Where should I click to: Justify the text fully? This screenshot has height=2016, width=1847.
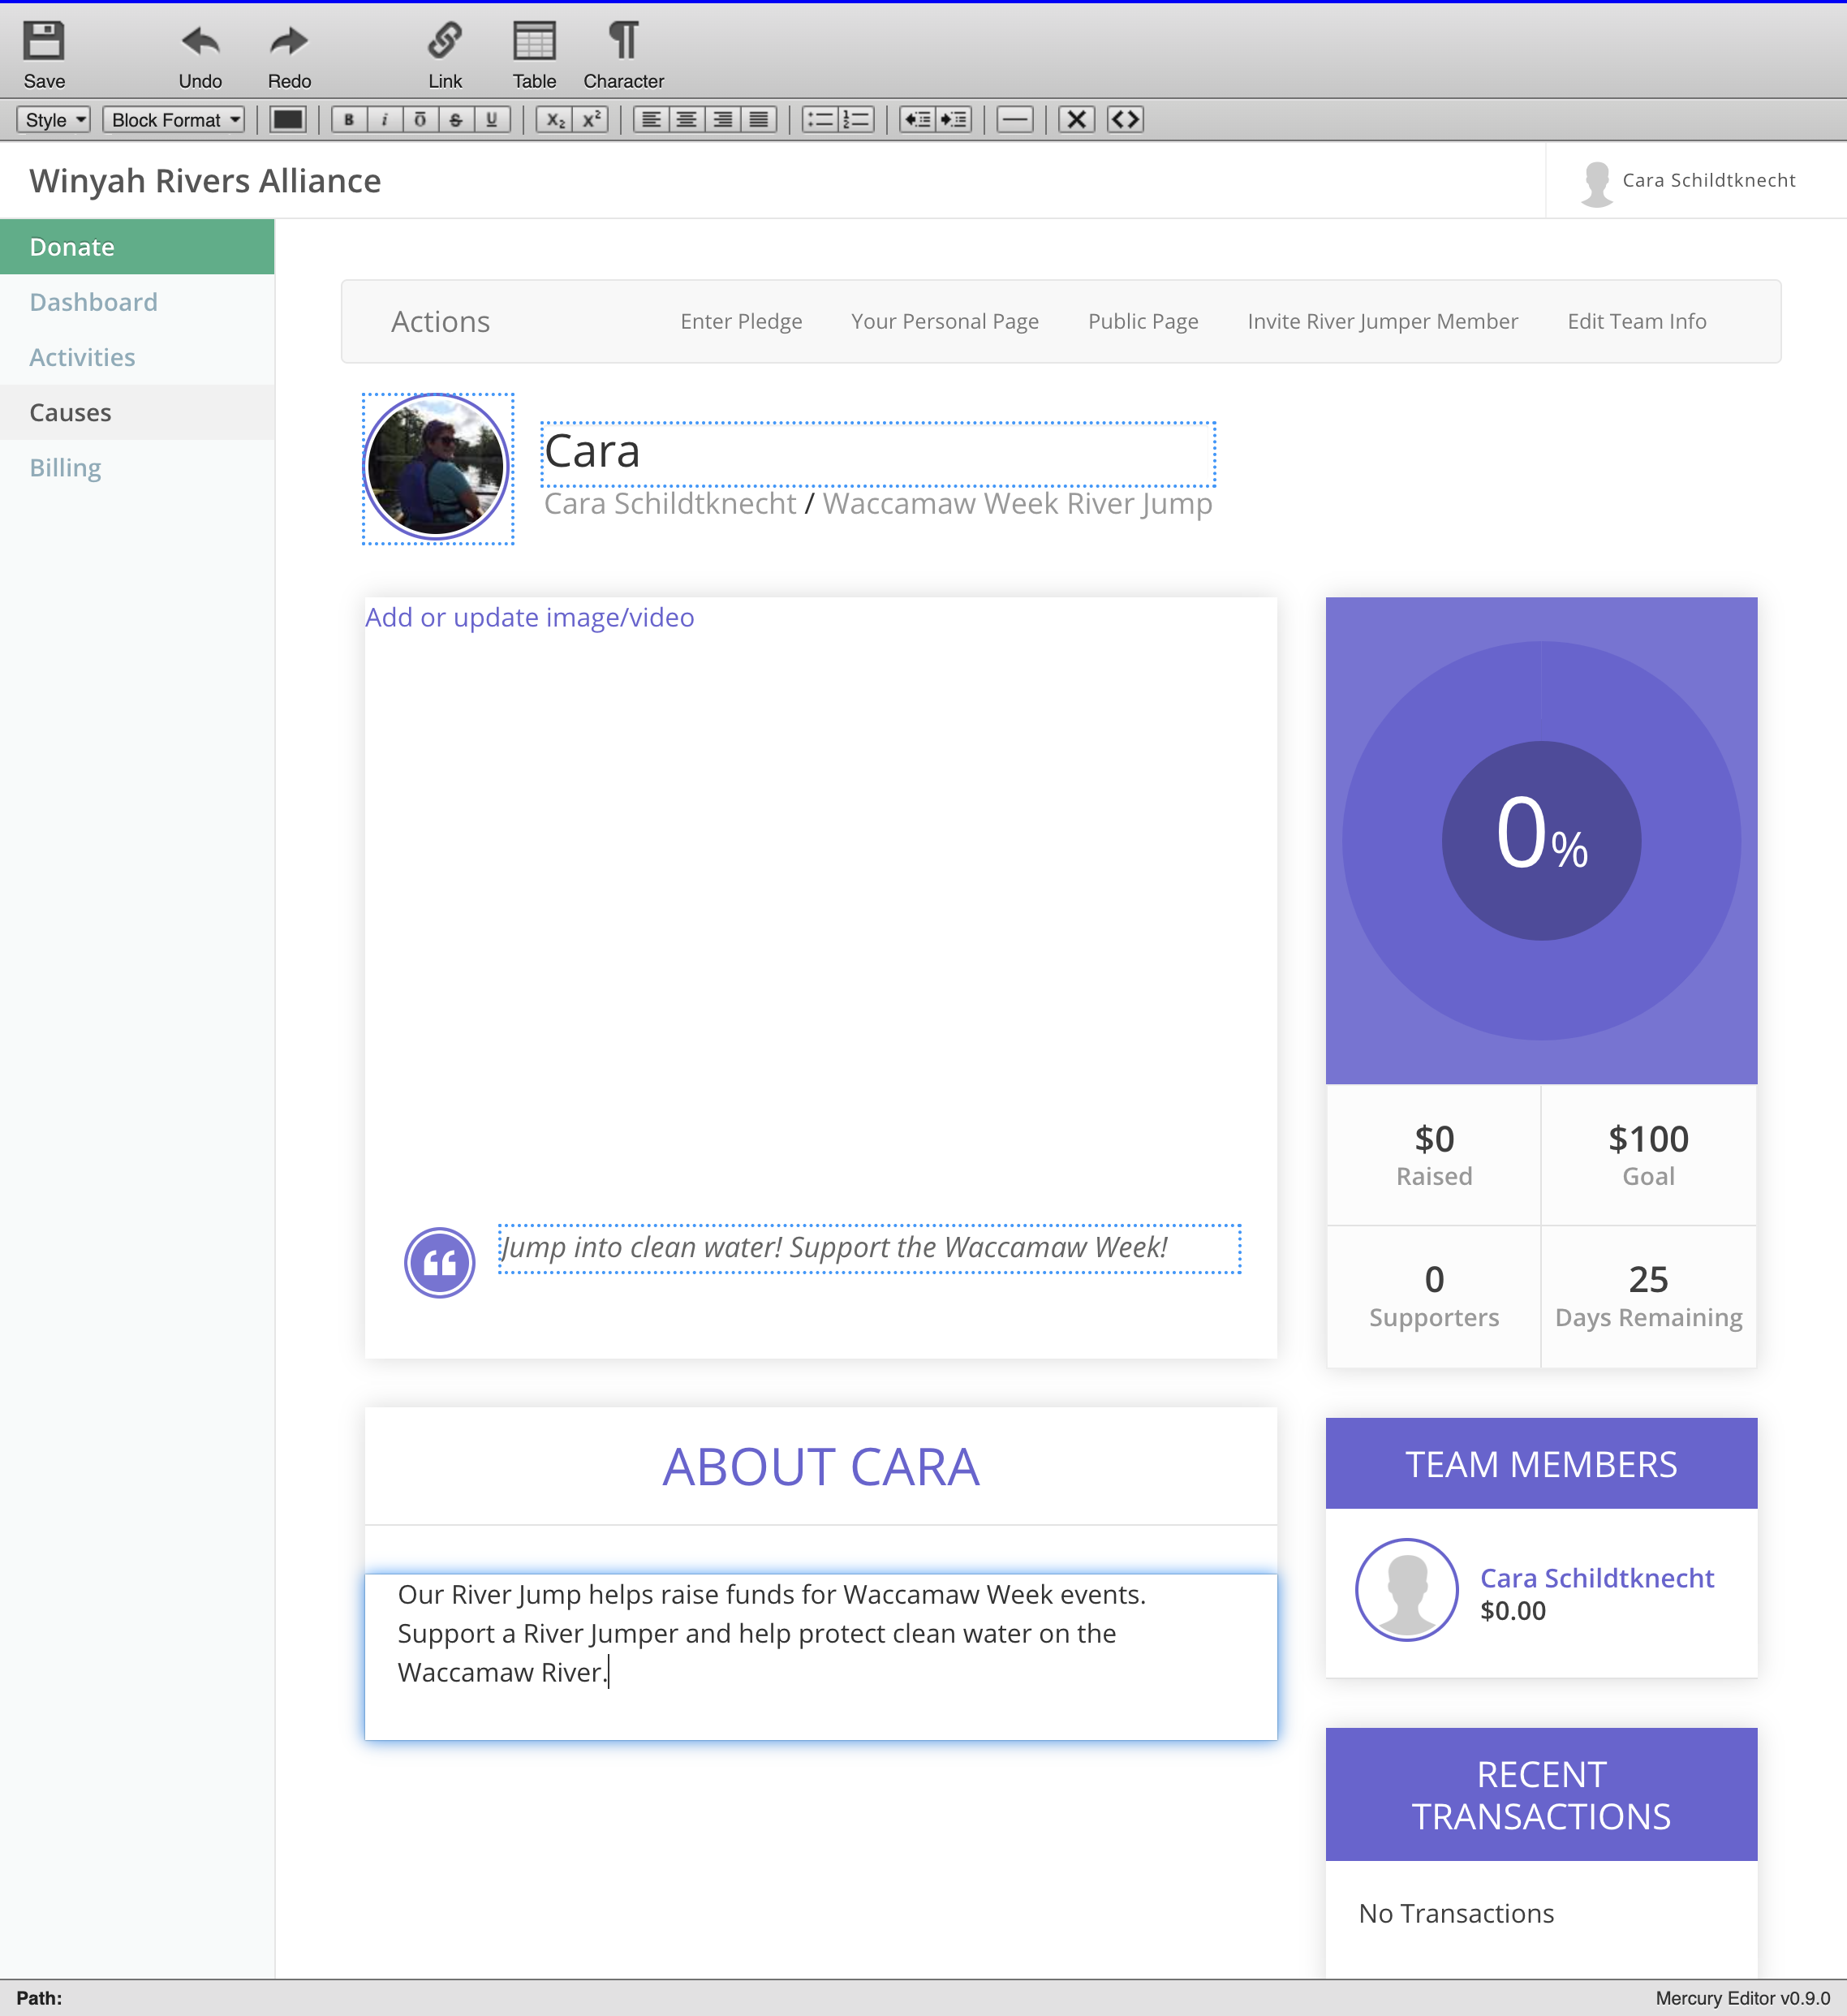click(x=759, y=120)
